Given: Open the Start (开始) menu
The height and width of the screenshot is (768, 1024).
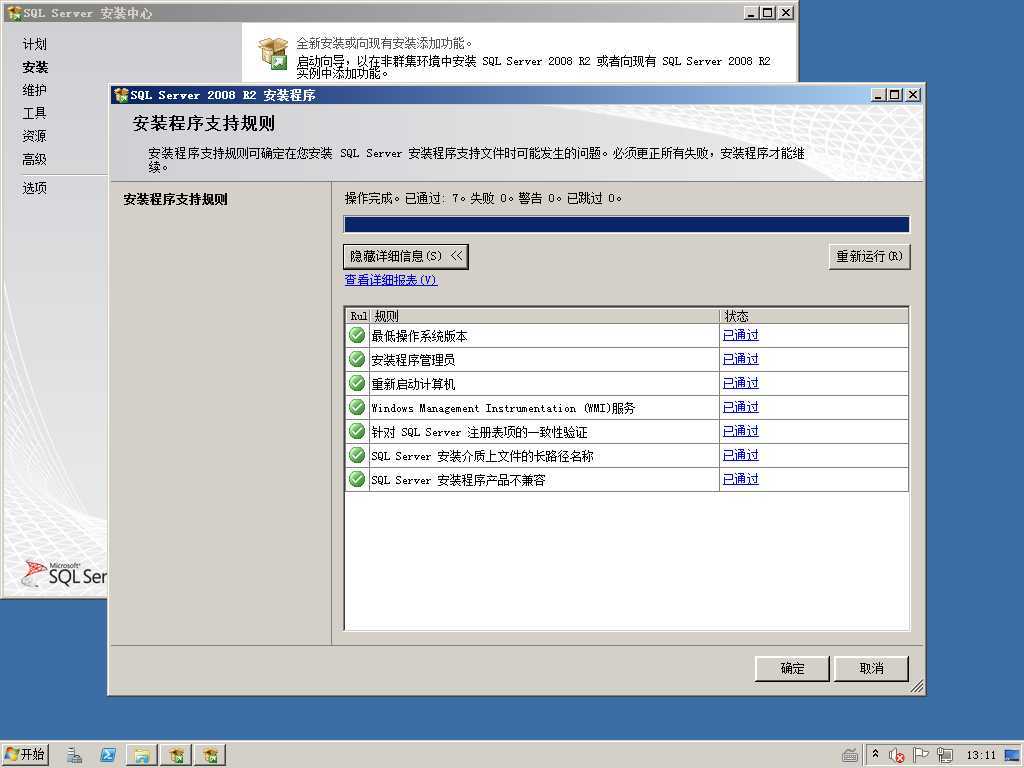Looking at the screenshot, I should click(25, 755).
